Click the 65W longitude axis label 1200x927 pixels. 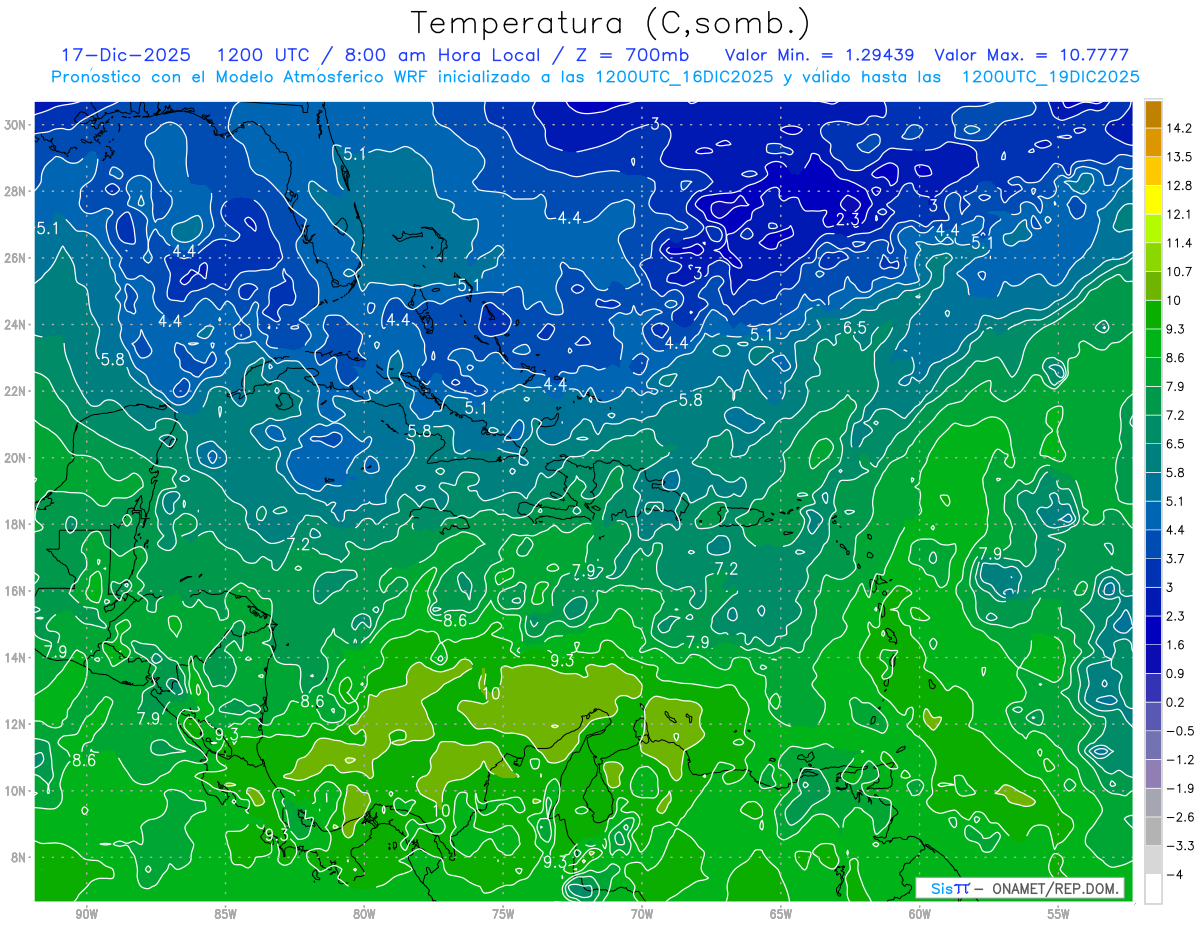[x=781, y=914]
